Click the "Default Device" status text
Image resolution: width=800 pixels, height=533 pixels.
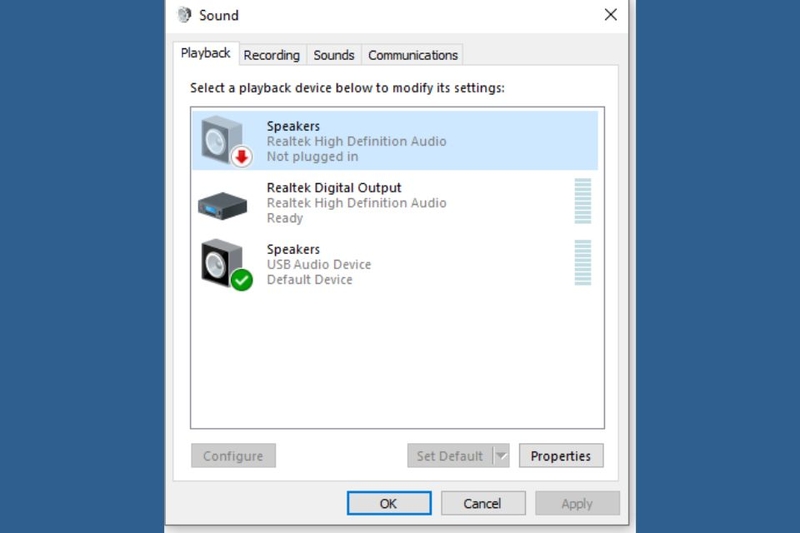(x=310, y=280)
